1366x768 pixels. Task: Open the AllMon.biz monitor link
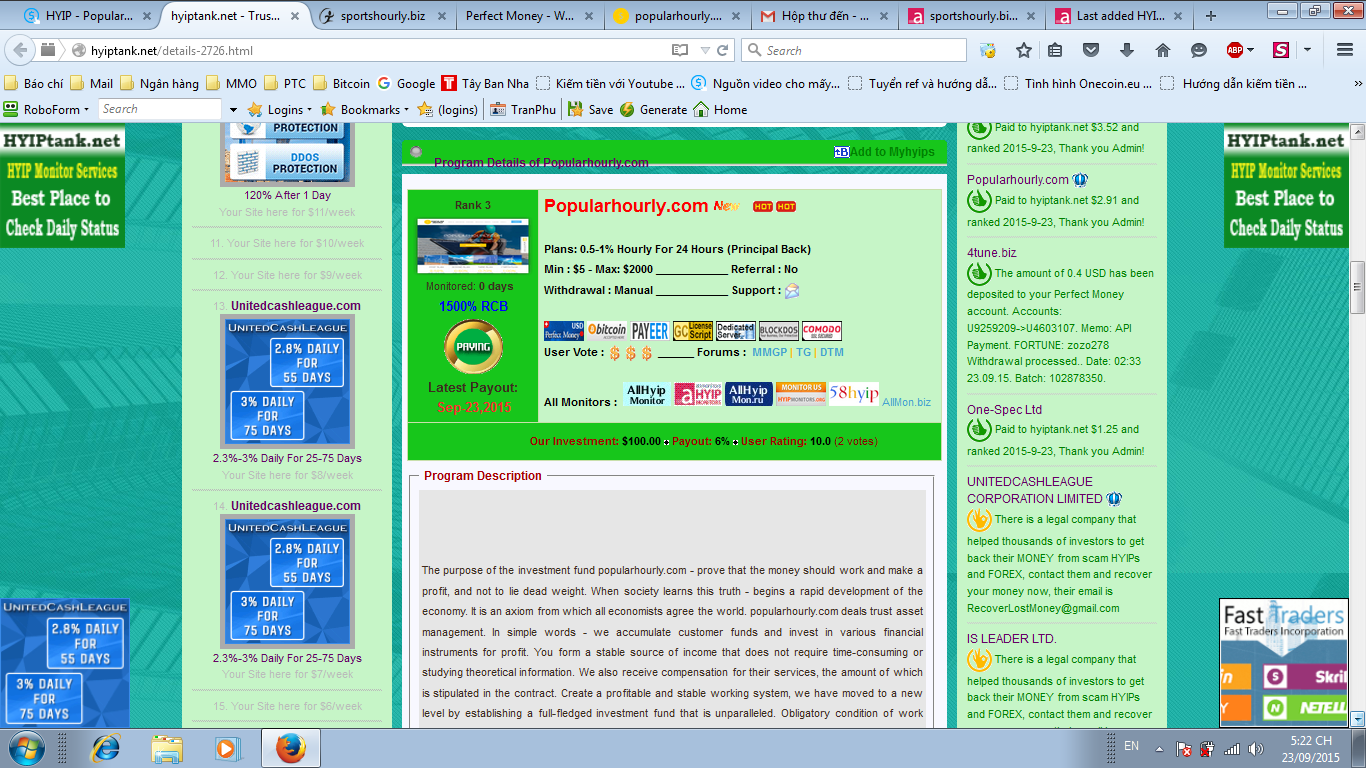(x=906, y=402)
